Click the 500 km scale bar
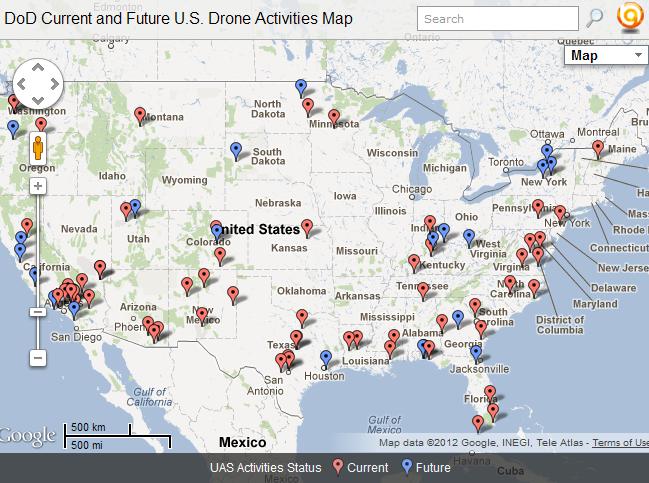 point(97,429)
